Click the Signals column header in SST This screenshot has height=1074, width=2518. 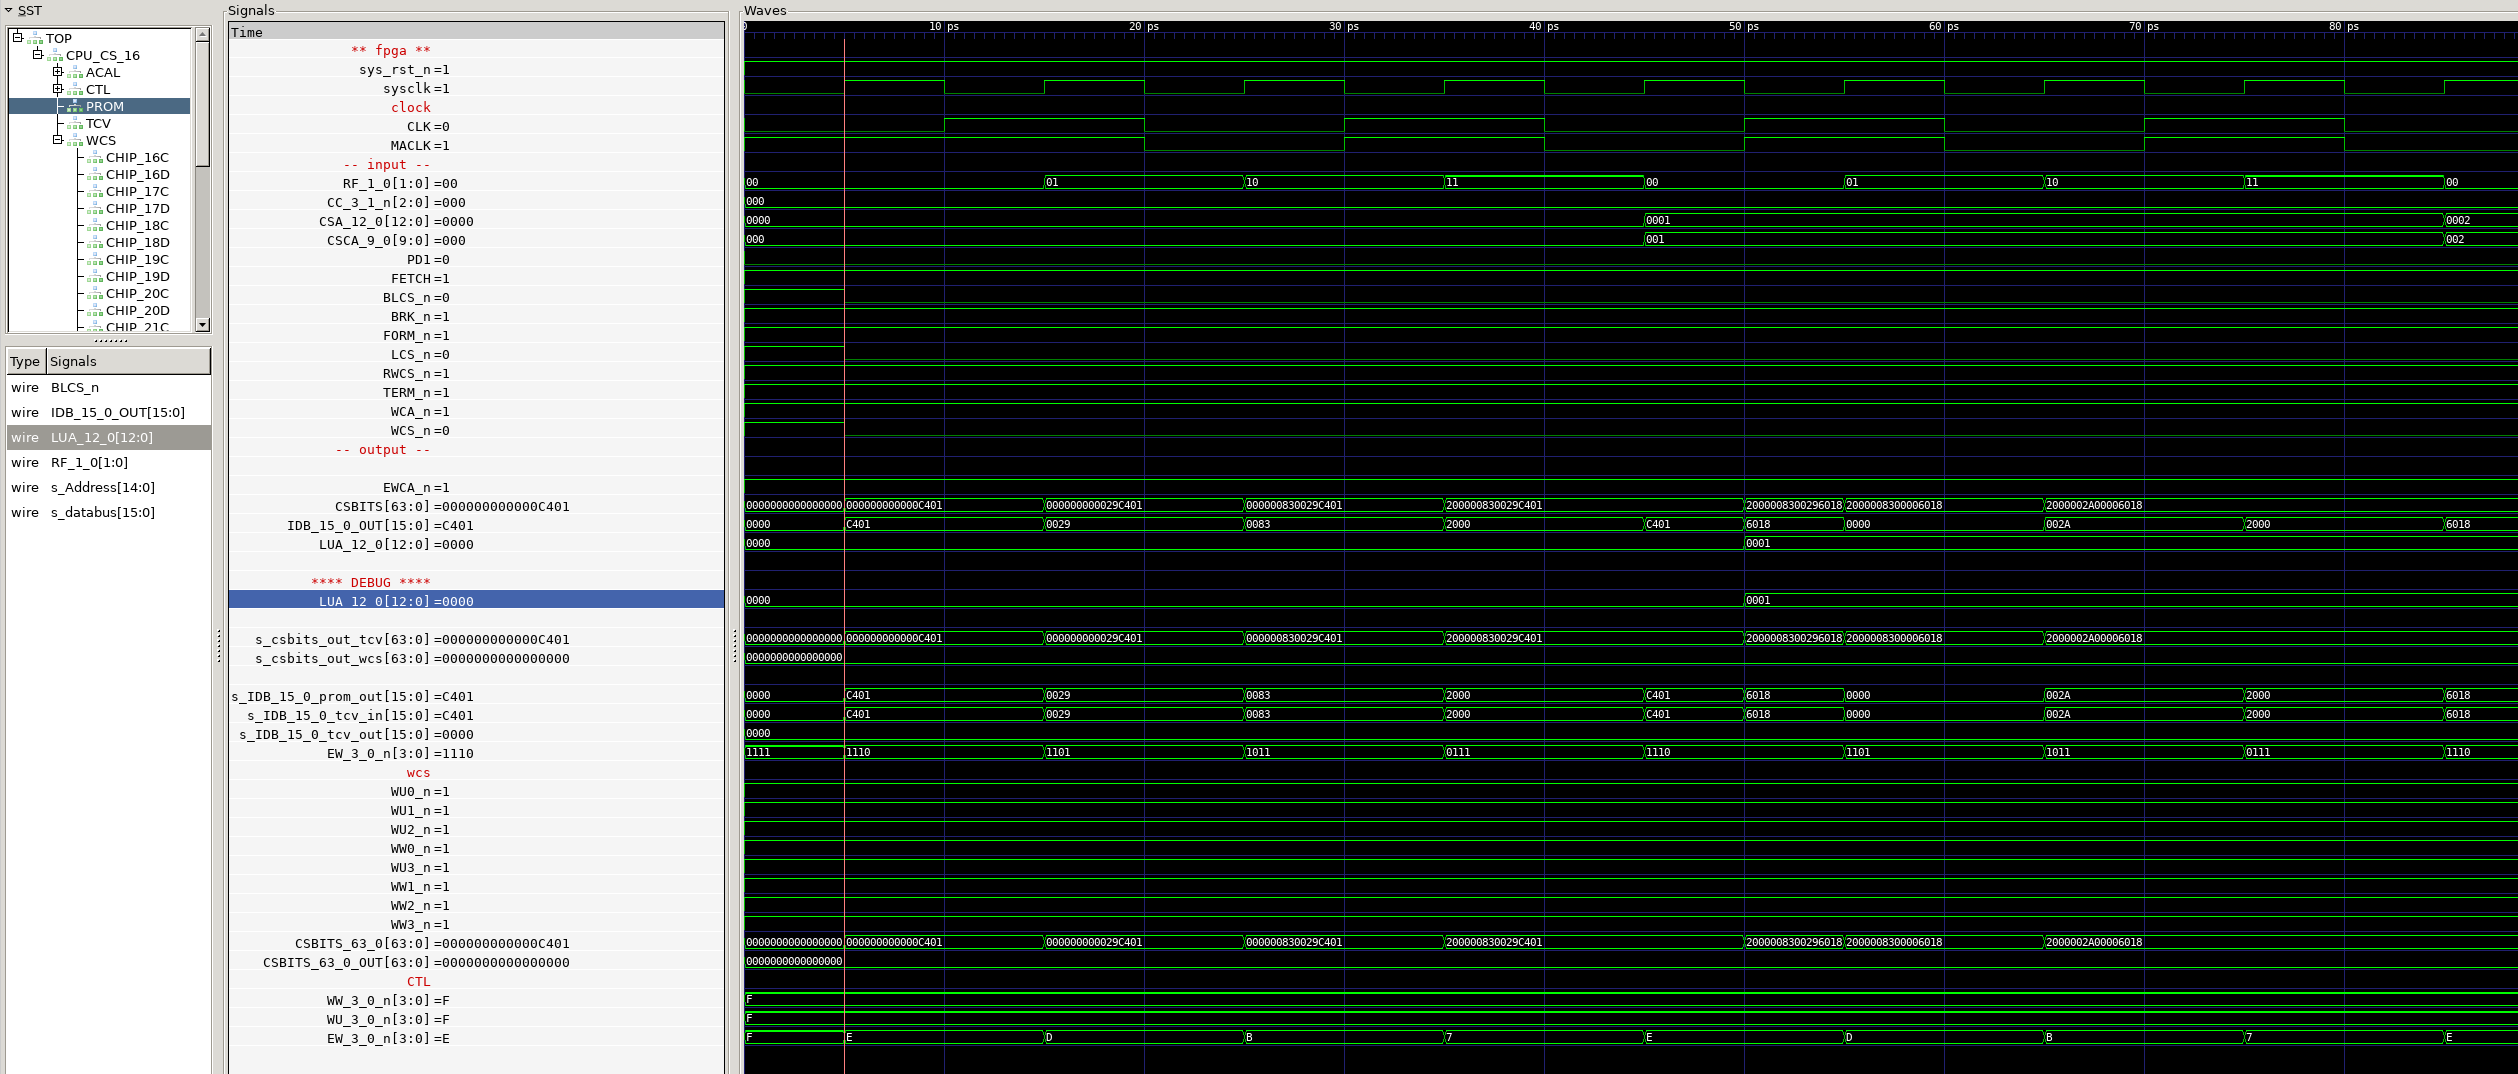(128, 361)
